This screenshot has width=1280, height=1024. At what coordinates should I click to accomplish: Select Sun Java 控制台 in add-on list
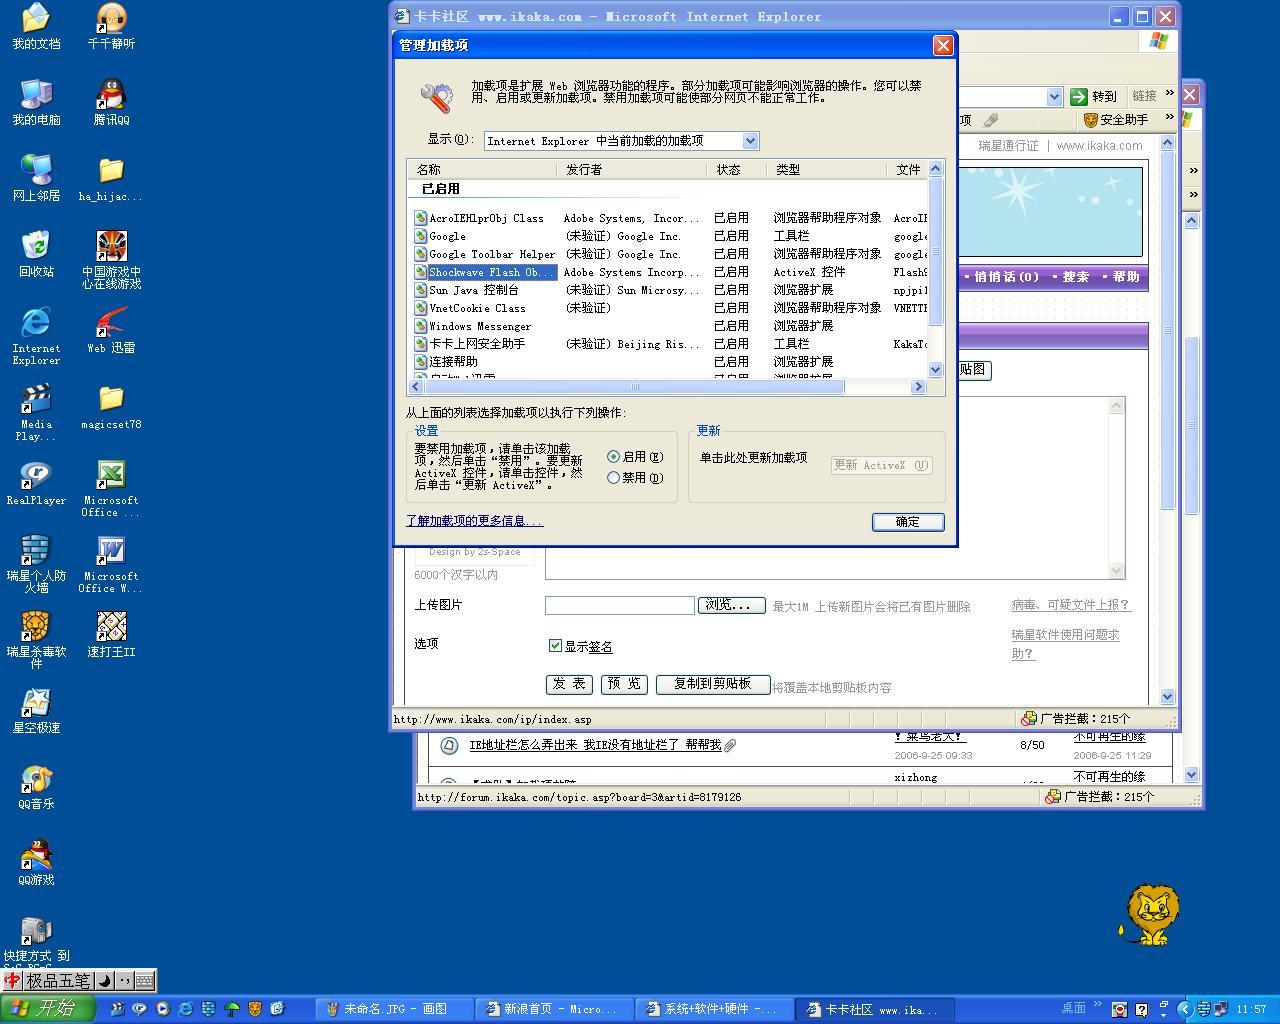pyautogui.click(x=473, y=290)
